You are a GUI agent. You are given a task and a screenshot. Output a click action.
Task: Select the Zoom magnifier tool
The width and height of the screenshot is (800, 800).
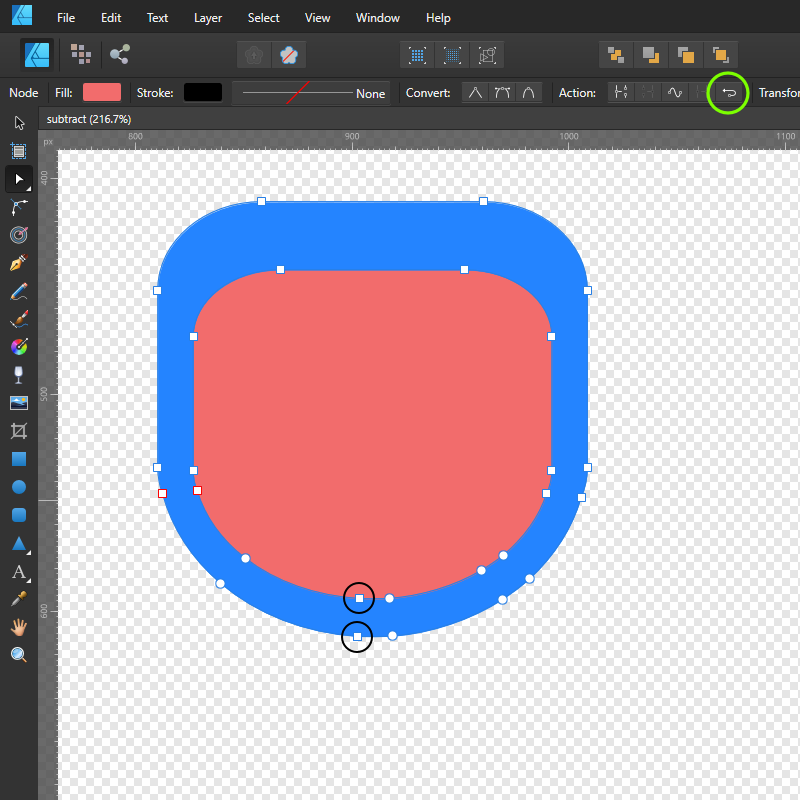click(18, 655)
